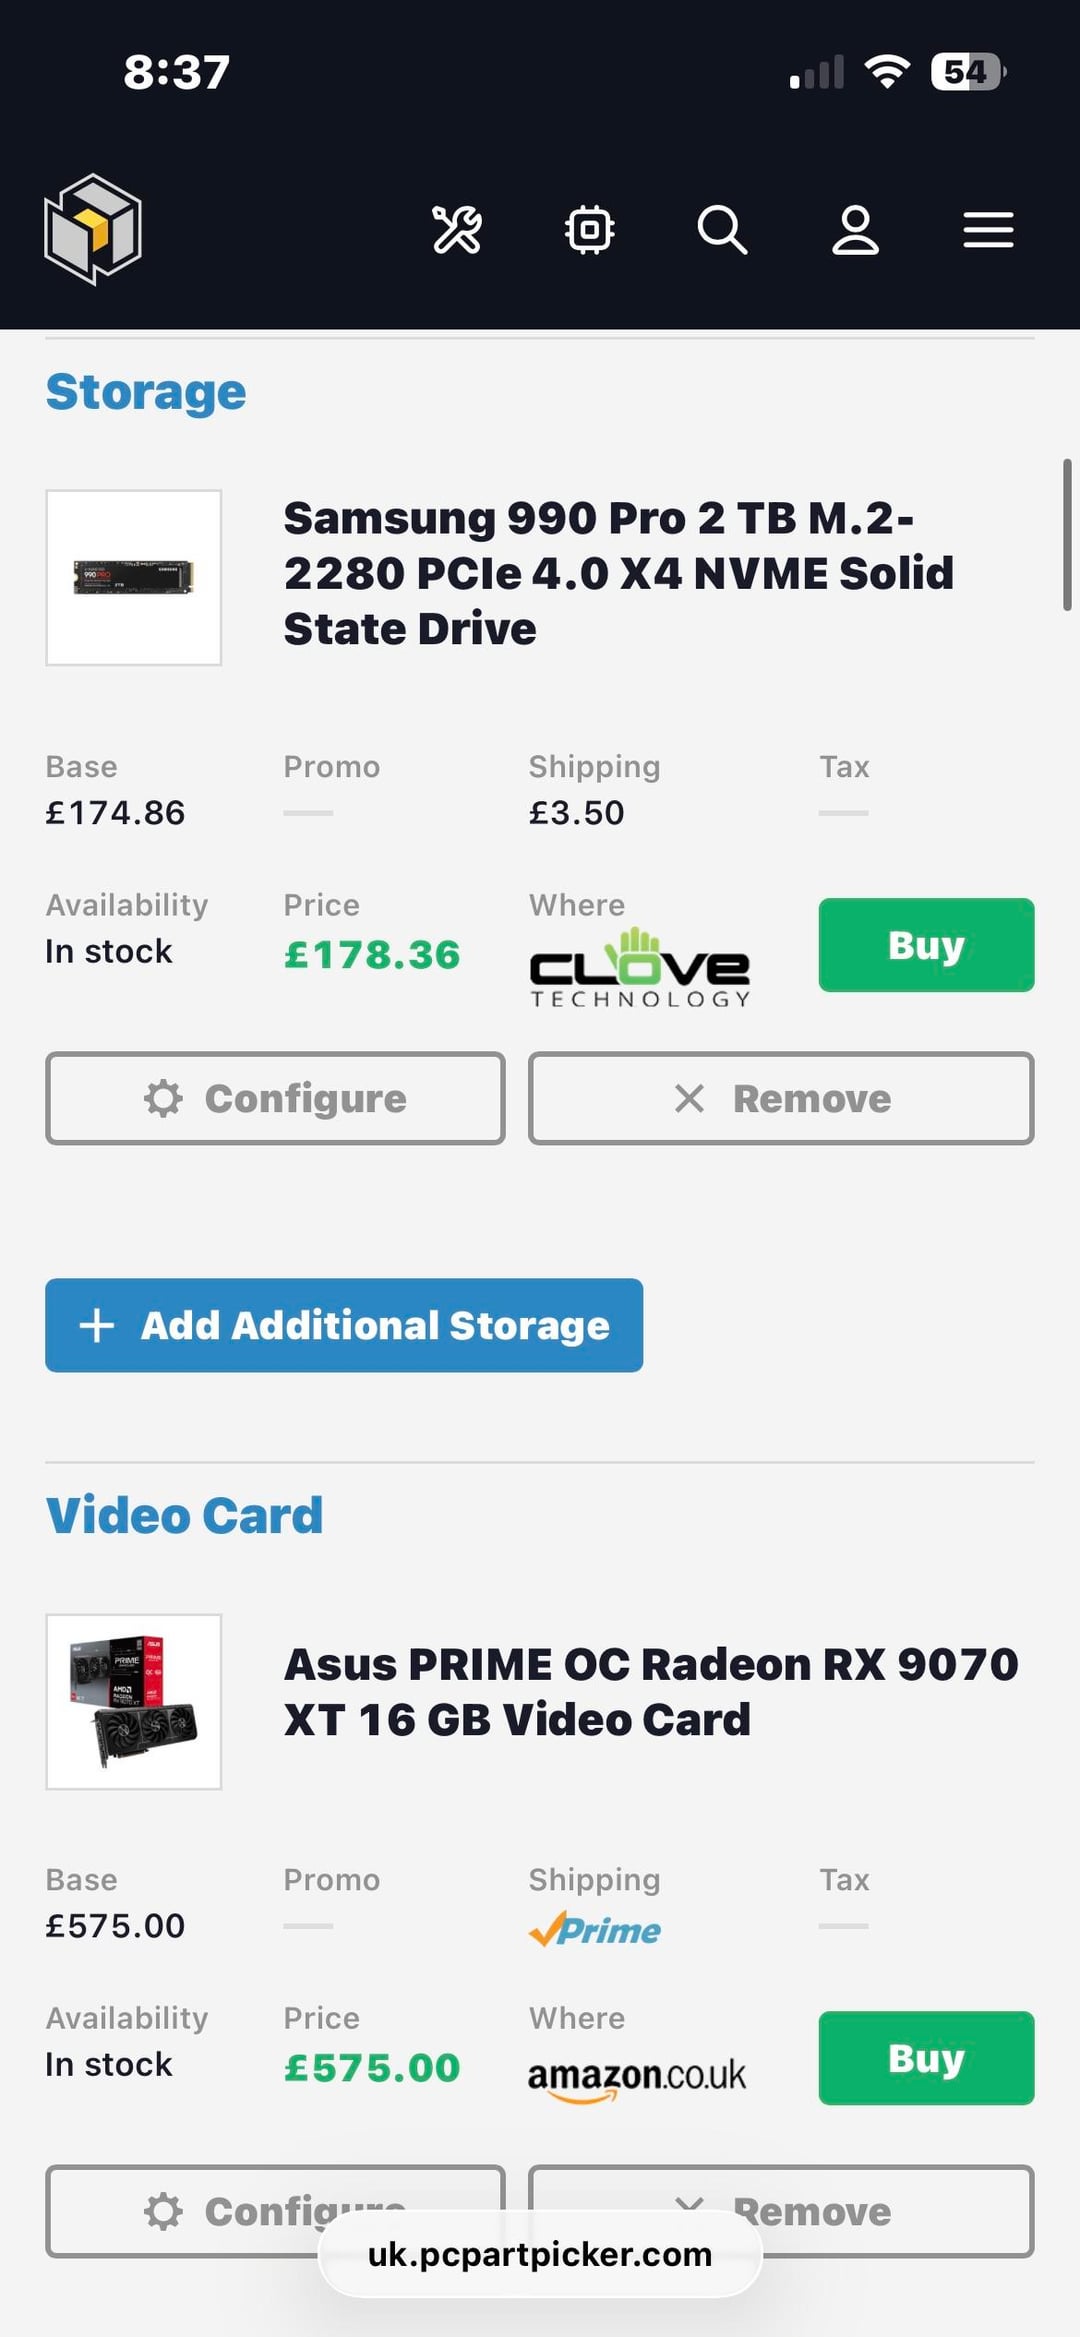Click the amazon.co.uk merchant logo
Image resolution: width=1080 pixels, height=2337 pixels.
pyautogui.click(x=637, y=2079)
